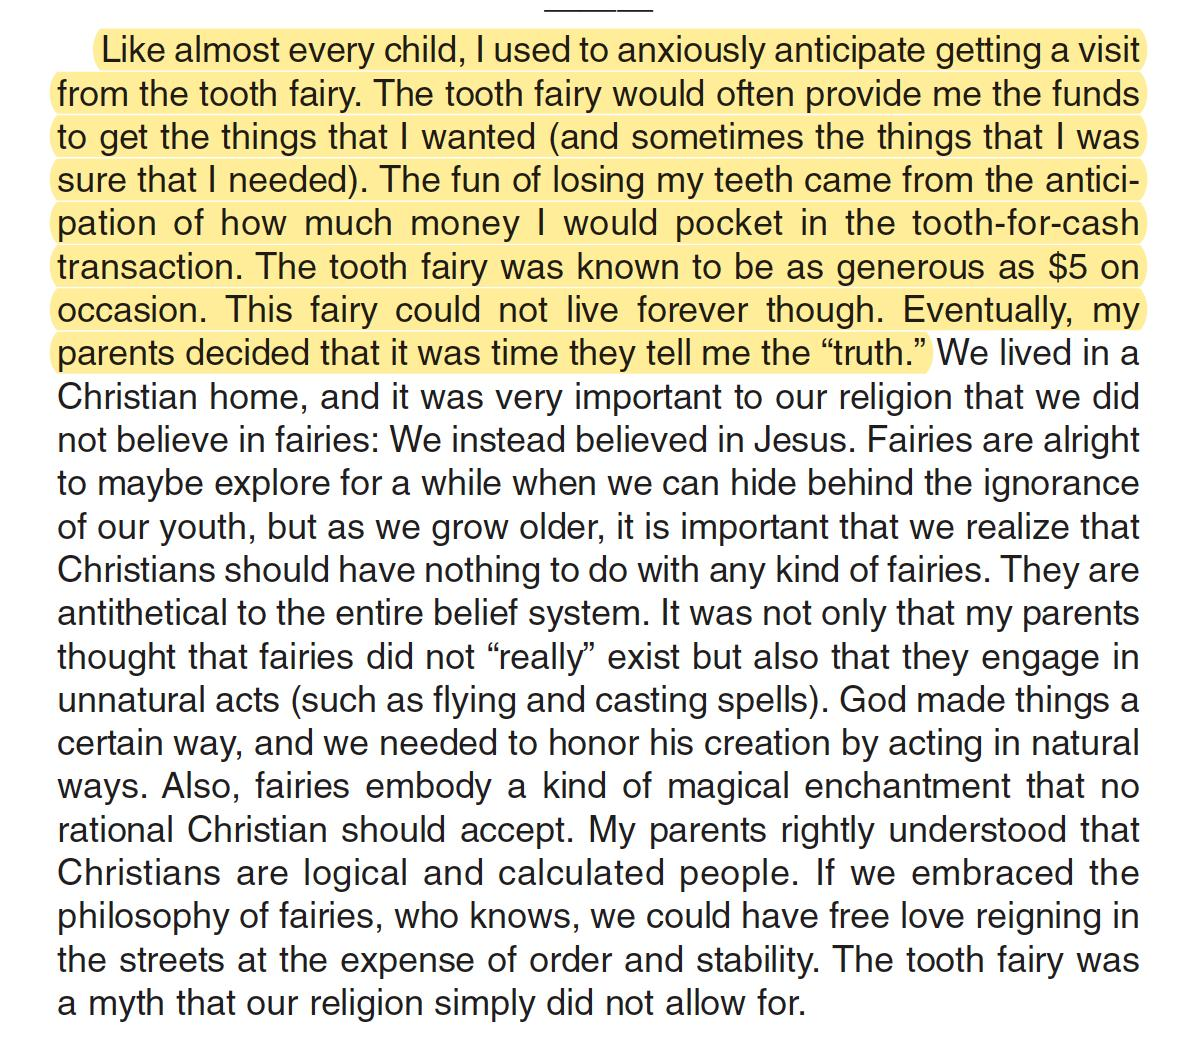Click the word "transaction"
Image resolution: width=1183 pixels, height=1041 pixels.
pos(149,267)
